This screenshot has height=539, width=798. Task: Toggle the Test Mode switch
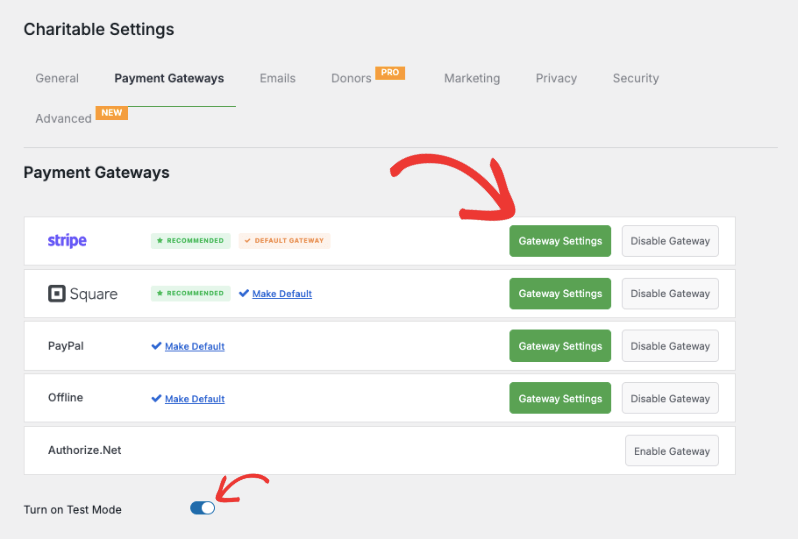203,508
